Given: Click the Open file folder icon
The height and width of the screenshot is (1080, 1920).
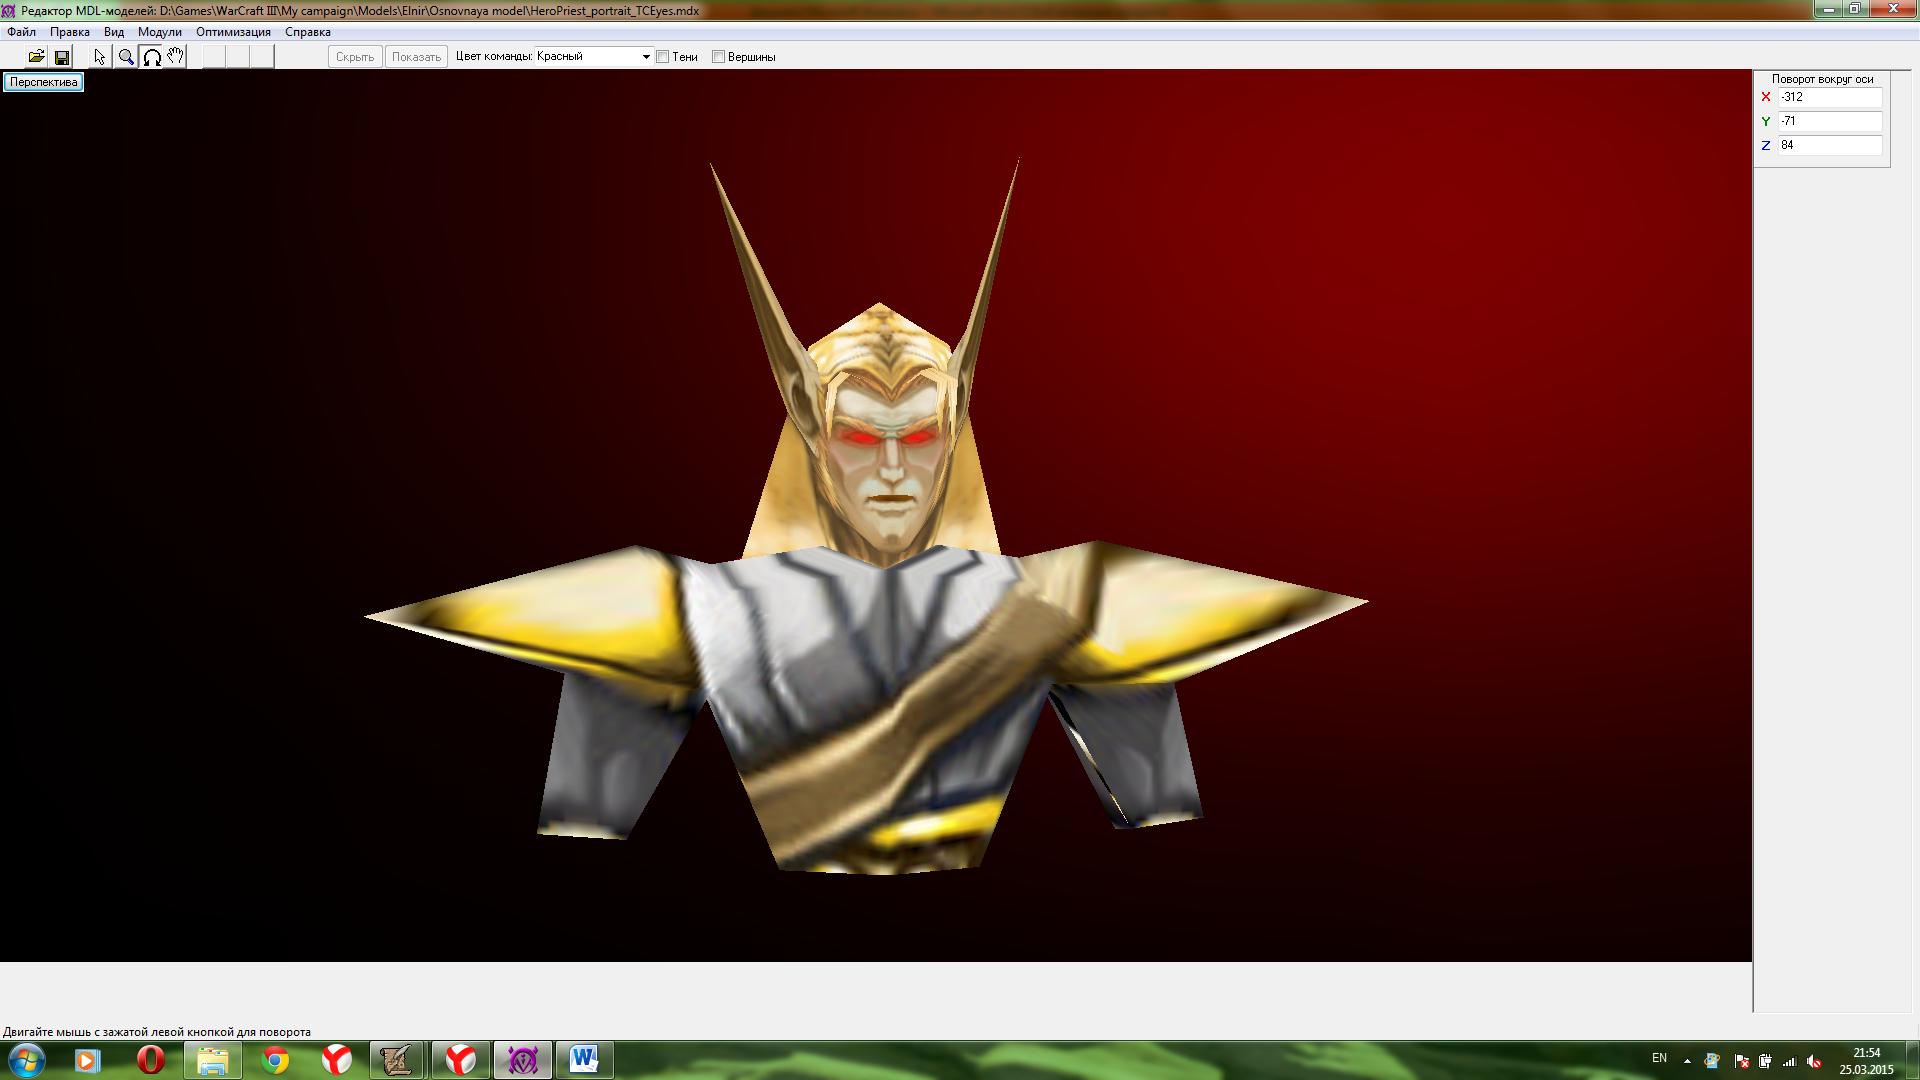Looking at the screenshot, I should tap(36, 57).
